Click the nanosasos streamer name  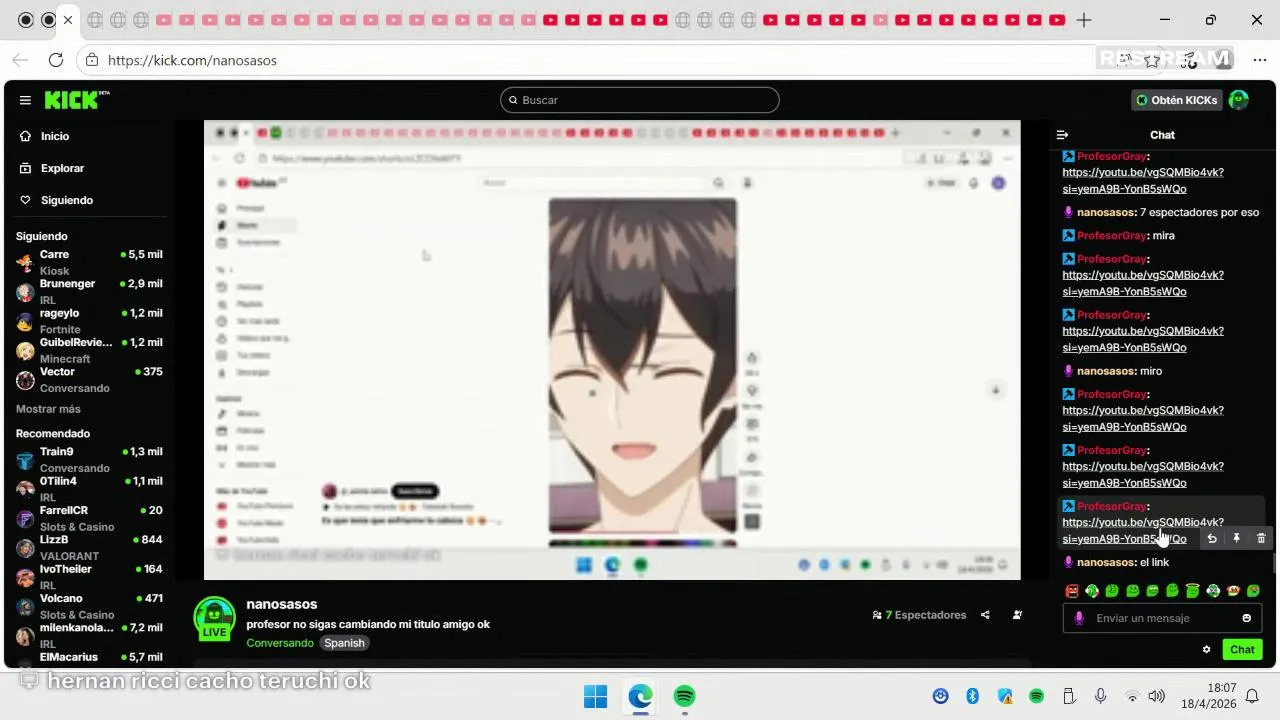[282, 604]
